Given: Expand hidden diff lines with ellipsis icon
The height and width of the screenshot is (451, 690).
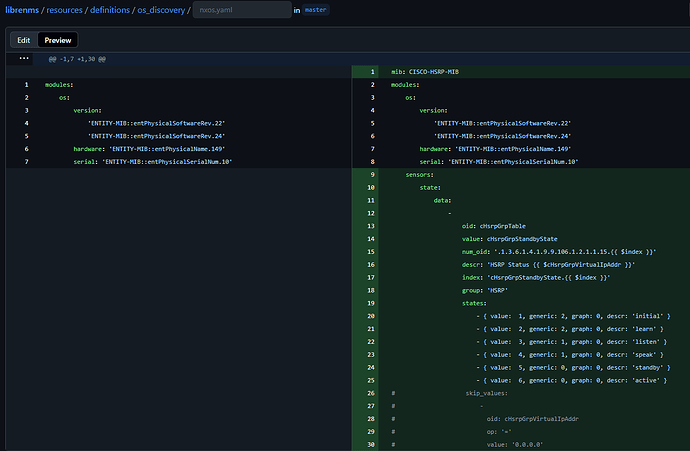Looking at the screenshot, I should click(24, 59).
